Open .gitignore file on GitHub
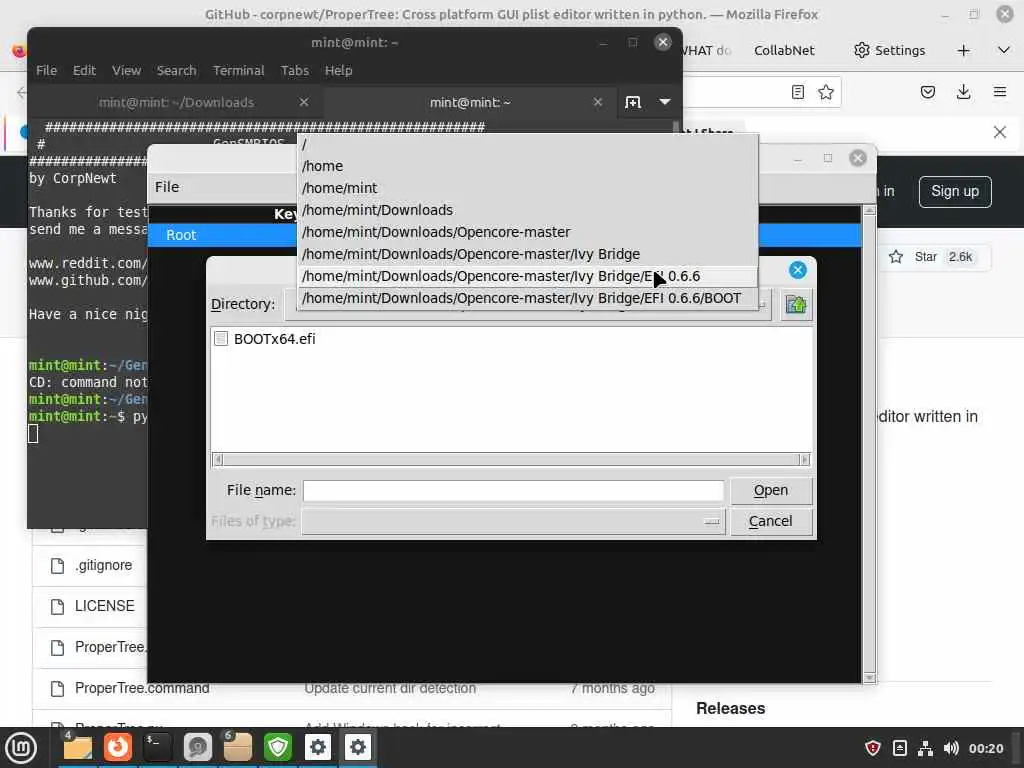 click(x=103, y=566)
